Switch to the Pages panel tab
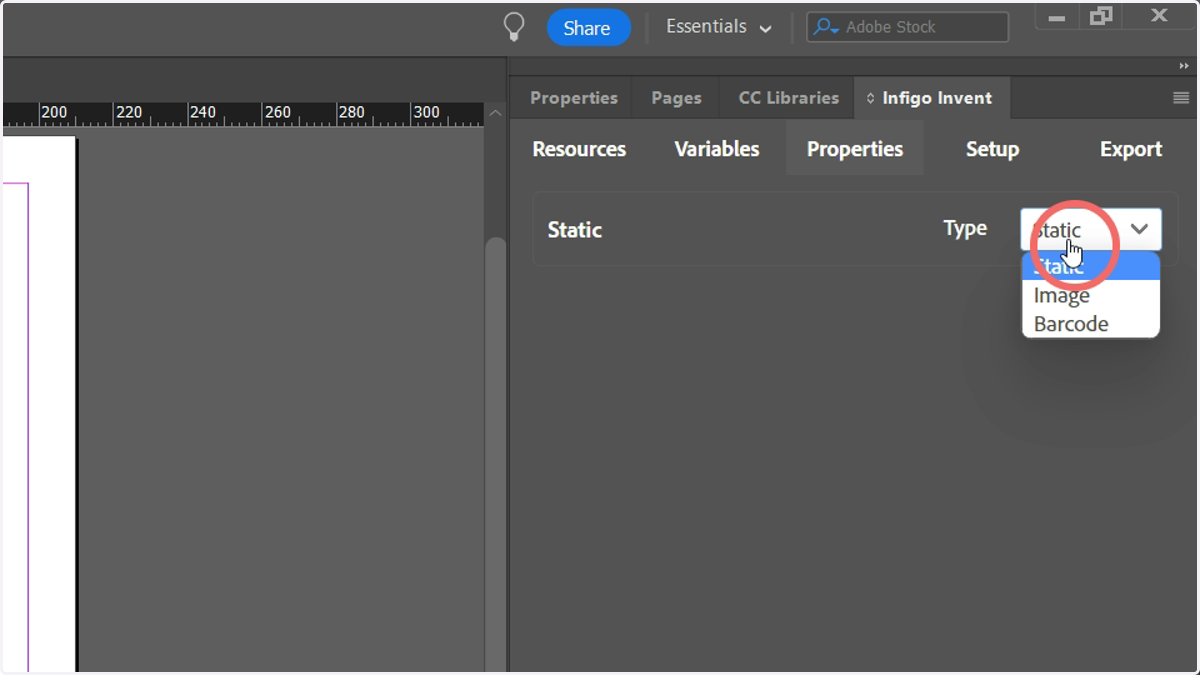Image resolution: width=1200 pixels, height=675 pixels. 676,98
